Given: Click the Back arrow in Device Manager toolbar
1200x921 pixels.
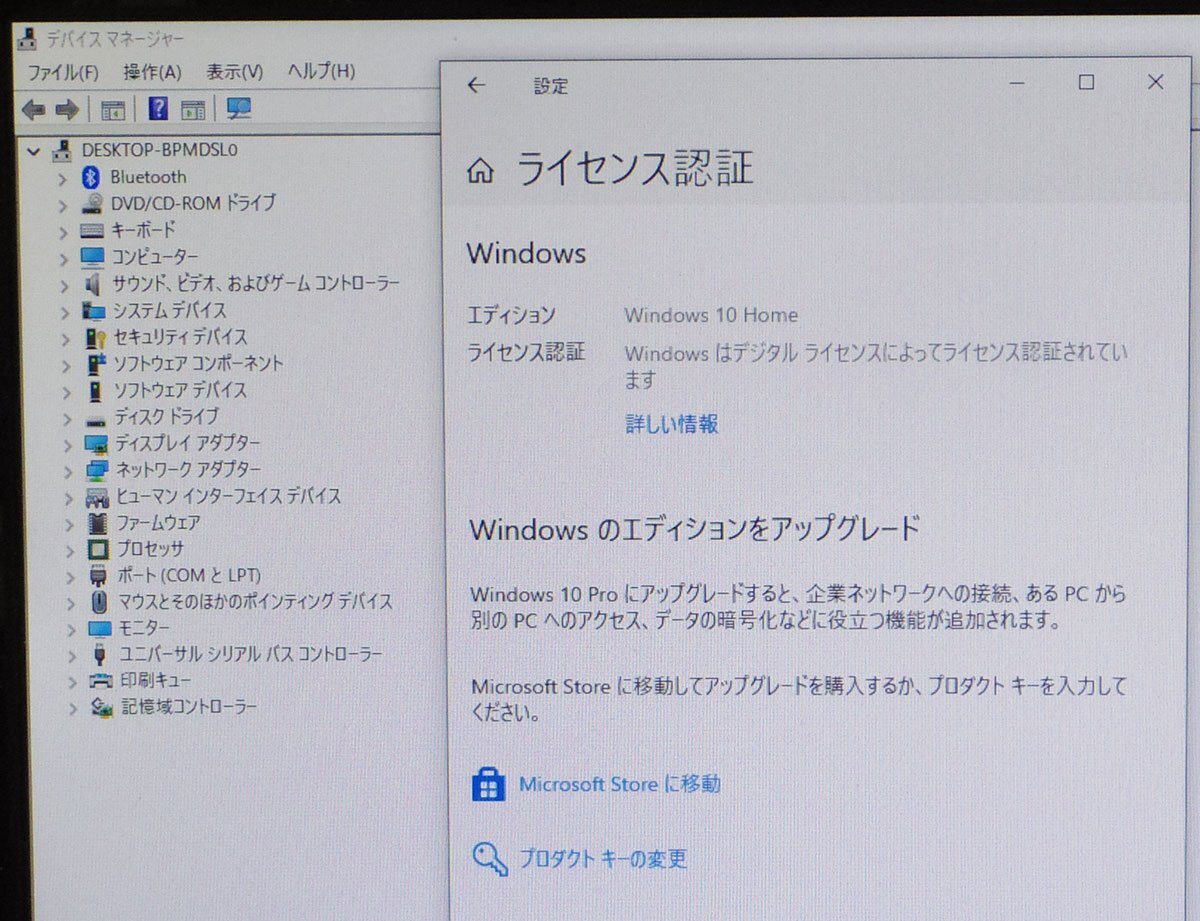Looking at the screenshot, I should click(33, 109).
